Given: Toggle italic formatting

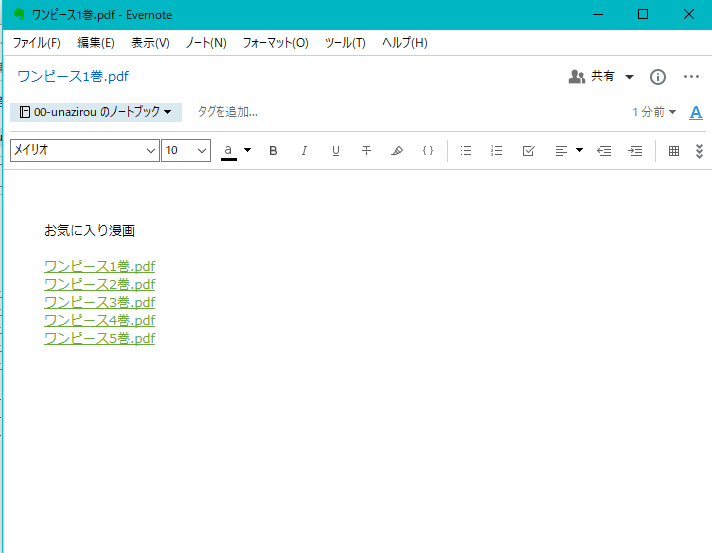Looking at the screenshot, I should pyautogui.click(x=304, y=150).
